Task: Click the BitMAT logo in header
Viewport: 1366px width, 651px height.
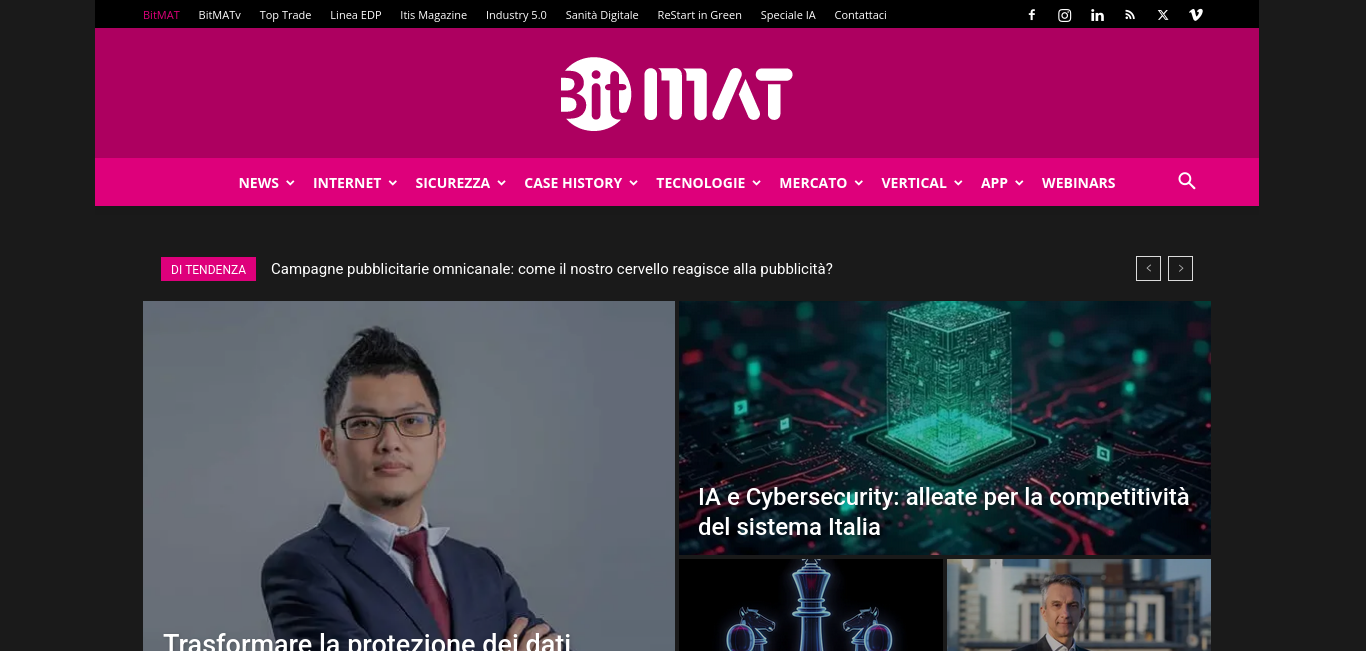Action: 677,93
